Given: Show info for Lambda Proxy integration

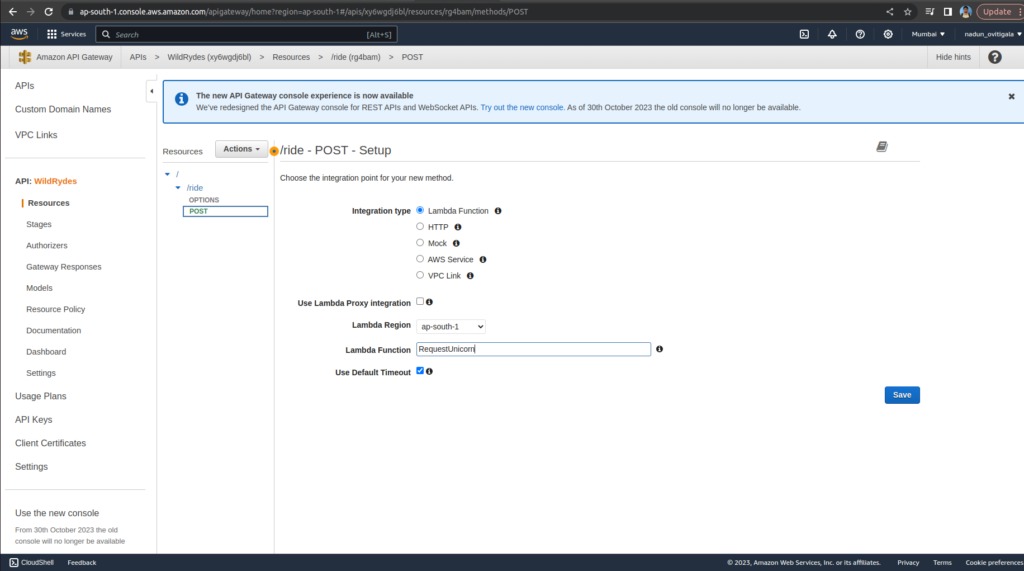Looking at the screenshot, I should tap(429, 302).
